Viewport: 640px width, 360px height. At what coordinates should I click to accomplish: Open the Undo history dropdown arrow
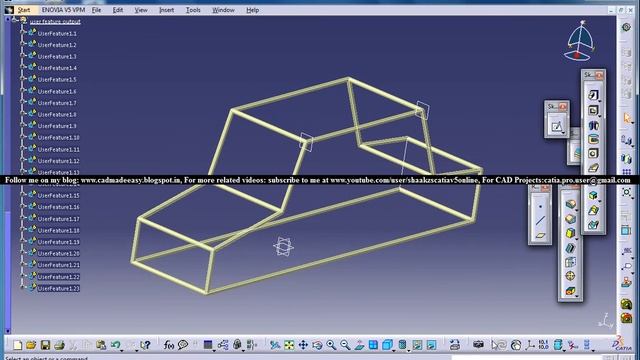tap(122, 350)
